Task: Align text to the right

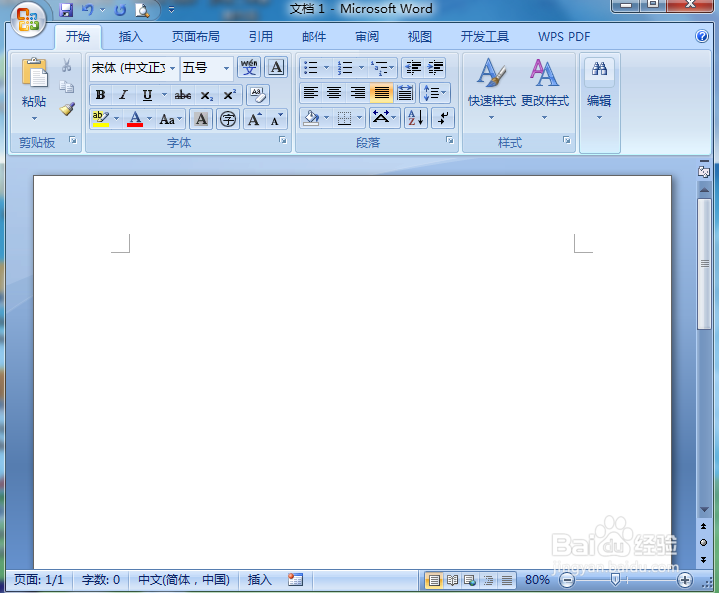Action: click(x=358, y=93)
